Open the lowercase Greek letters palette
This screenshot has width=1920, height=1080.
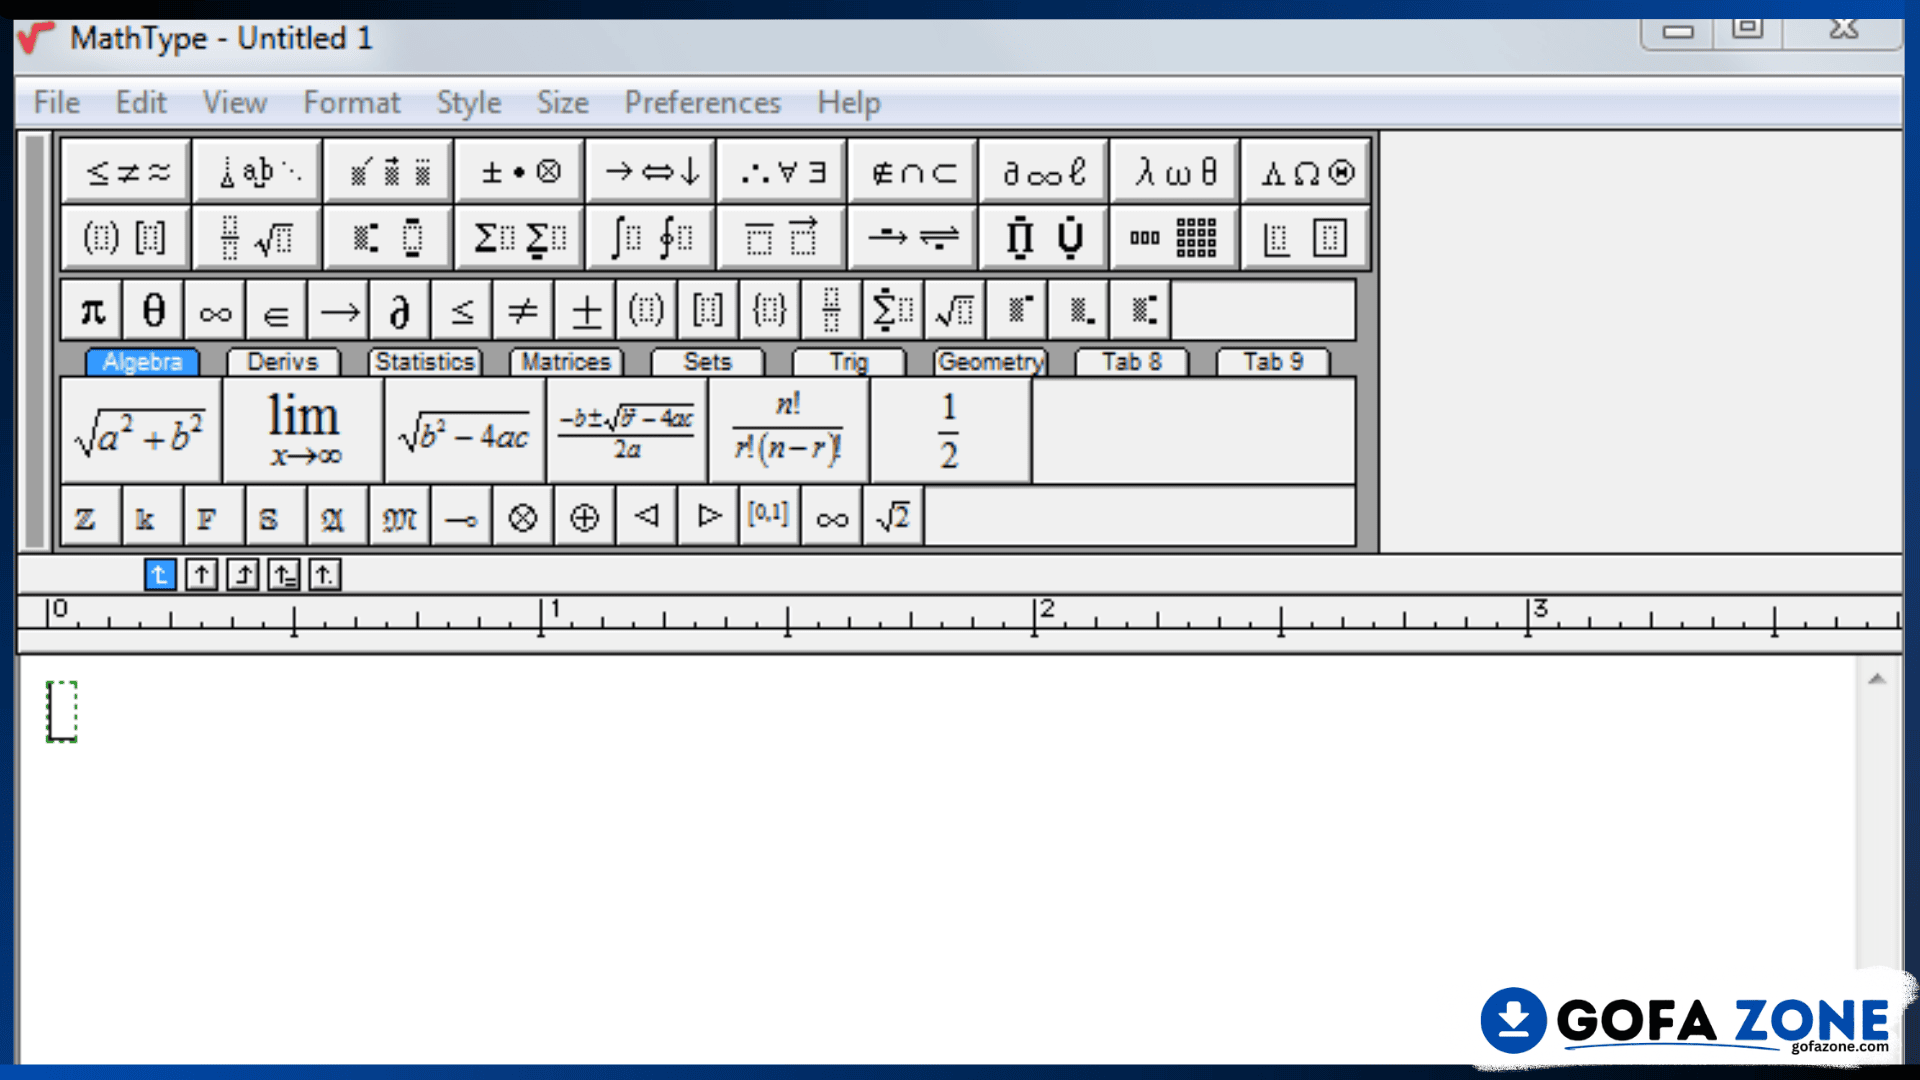coord(1174,172)
